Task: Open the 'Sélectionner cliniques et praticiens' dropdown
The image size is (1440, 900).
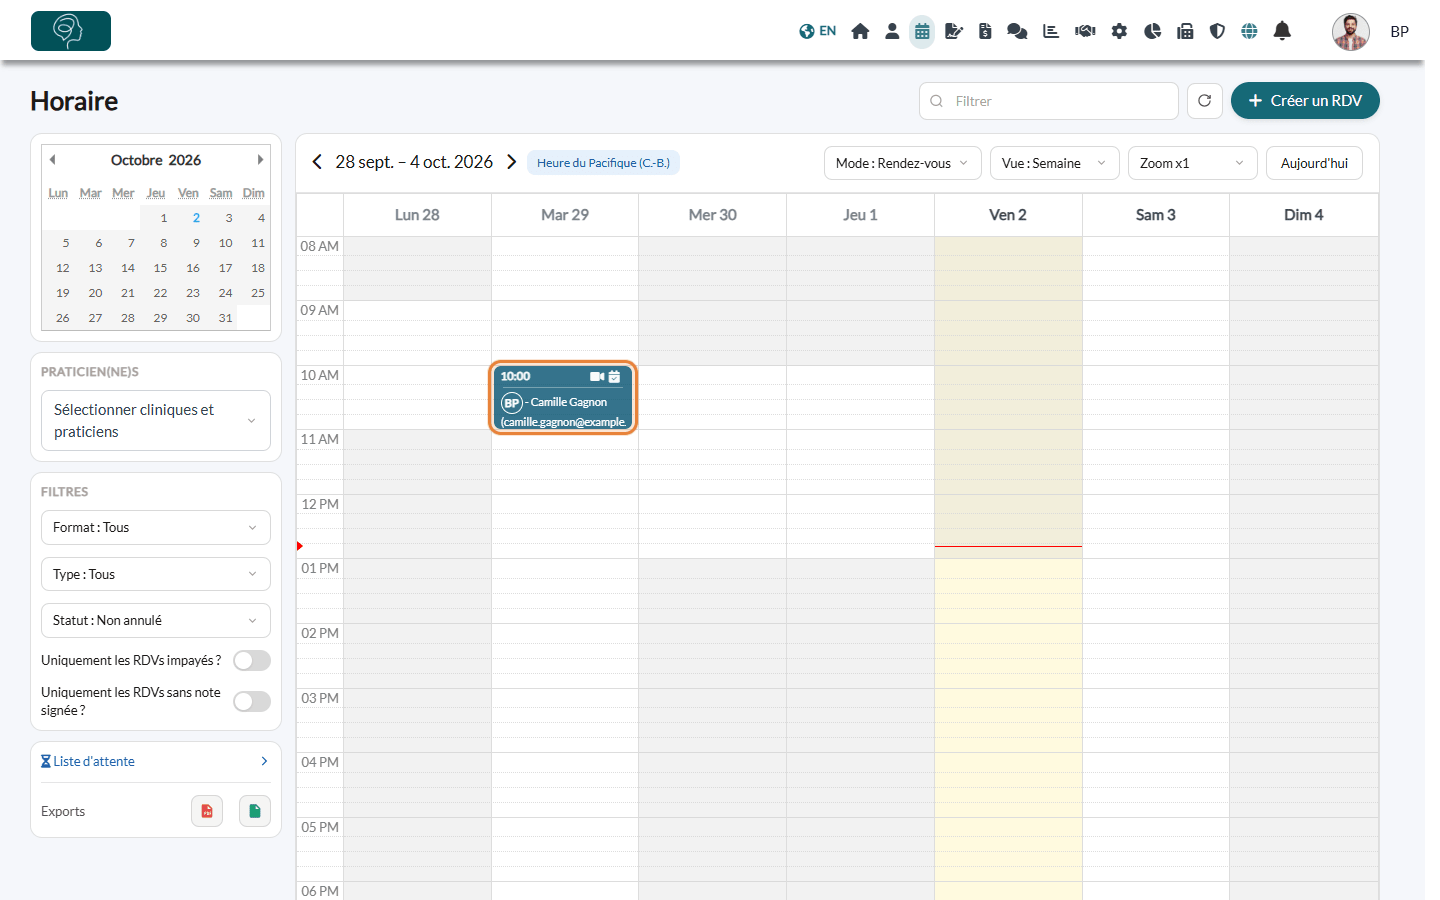Action: 156,421
